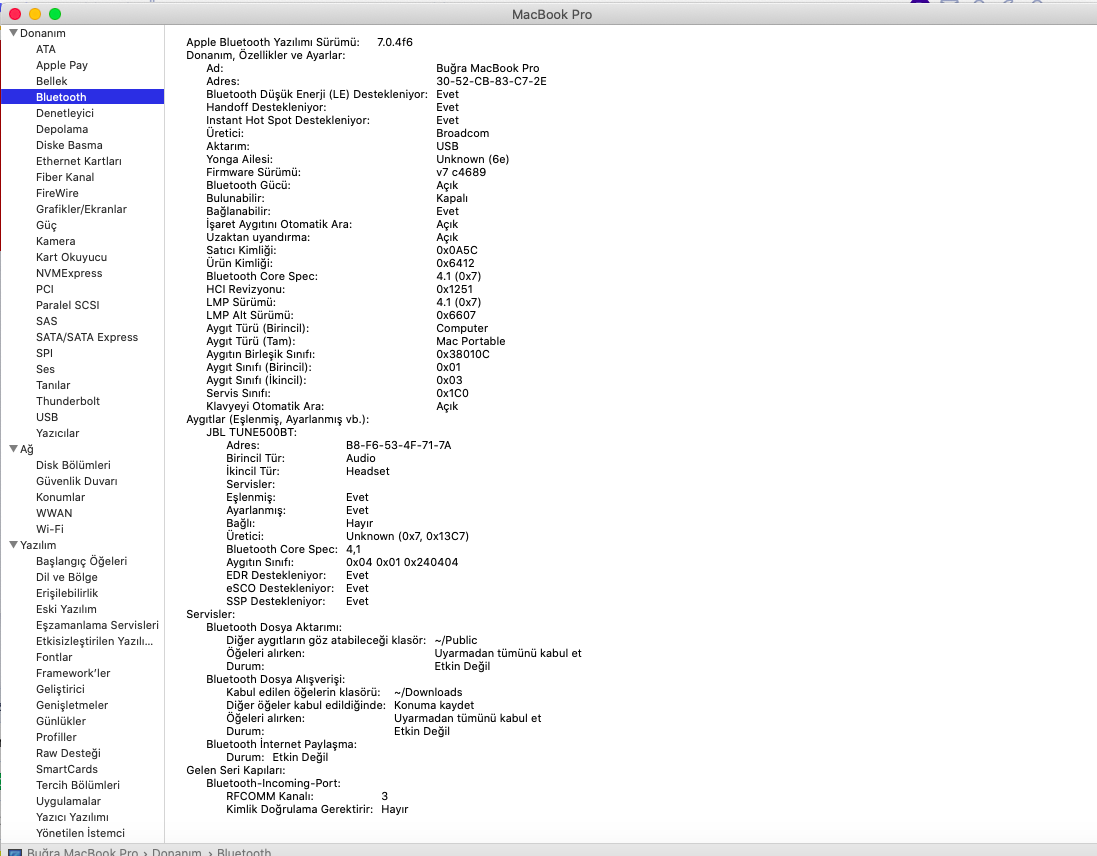Select the Depolama item
This screenshot has height=856, width=1097.
[62, 129]
